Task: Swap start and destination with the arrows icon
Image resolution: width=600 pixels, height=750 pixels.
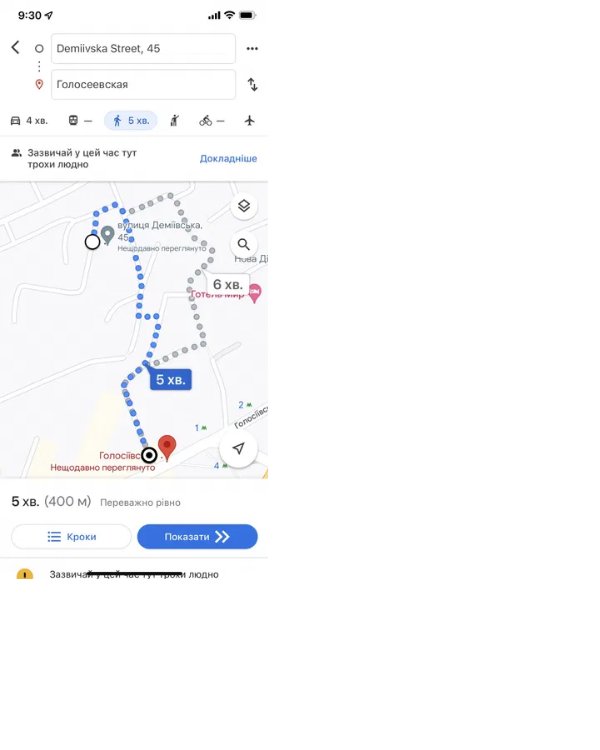Action: click(253, 85)
